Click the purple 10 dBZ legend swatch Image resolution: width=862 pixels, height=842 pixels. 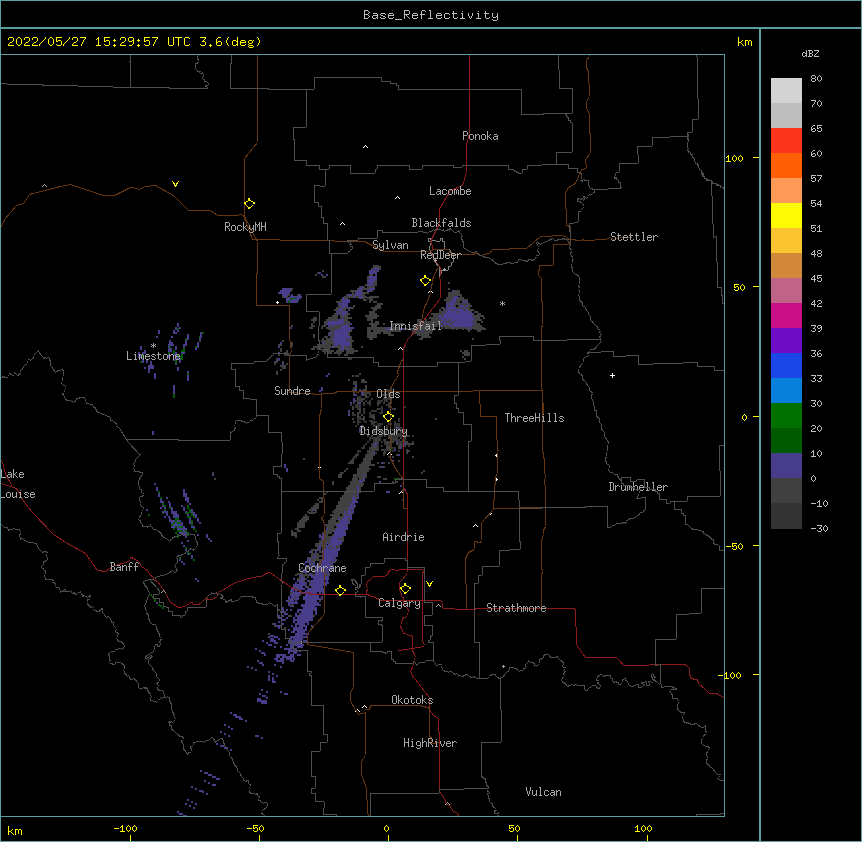pyautogui.click(x=786, y=466)
